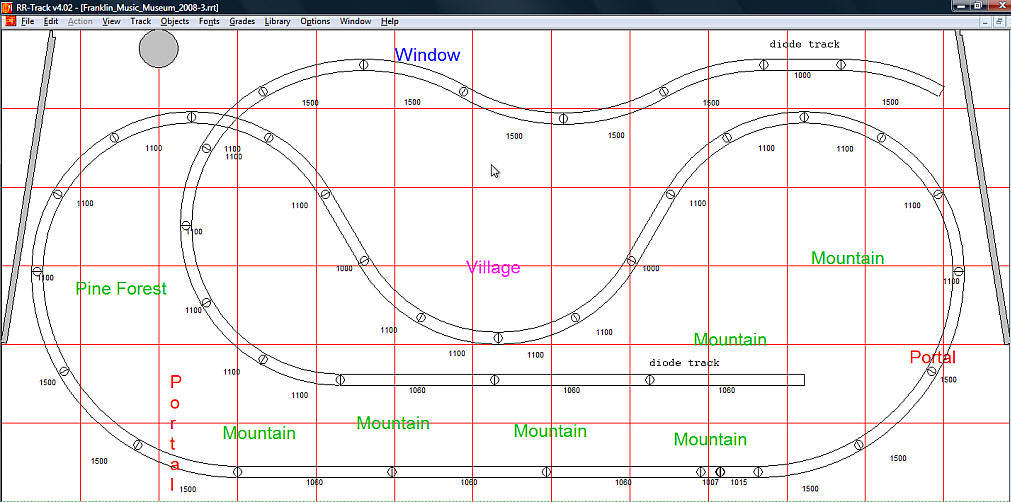1011x502 pixels.
Task: Open the Help menu
Action: pyautogui.click(x=389, y=21)
